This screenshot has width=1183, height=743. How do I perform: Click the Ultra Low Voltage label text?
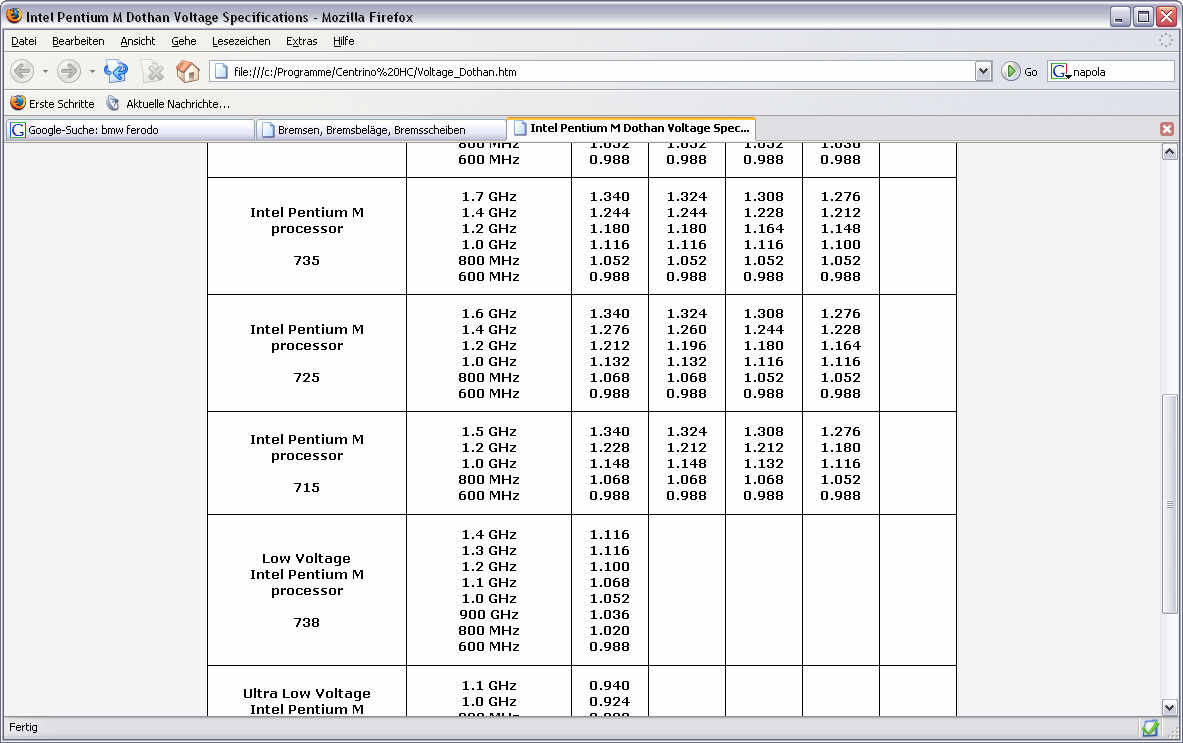306,693
